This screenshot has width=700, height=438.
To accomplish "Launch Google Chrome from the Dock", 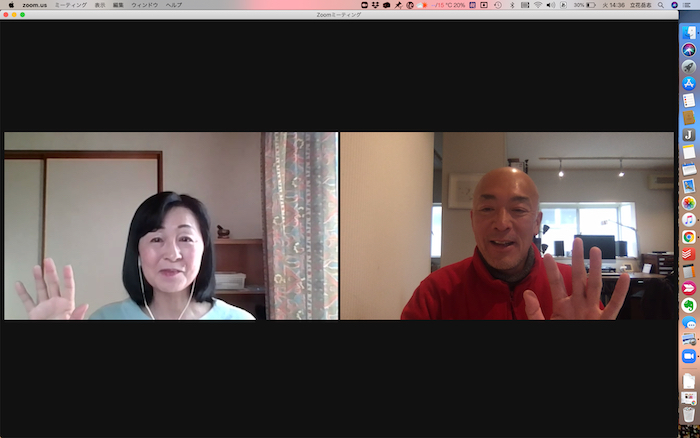I will click(x=689, y=237).
